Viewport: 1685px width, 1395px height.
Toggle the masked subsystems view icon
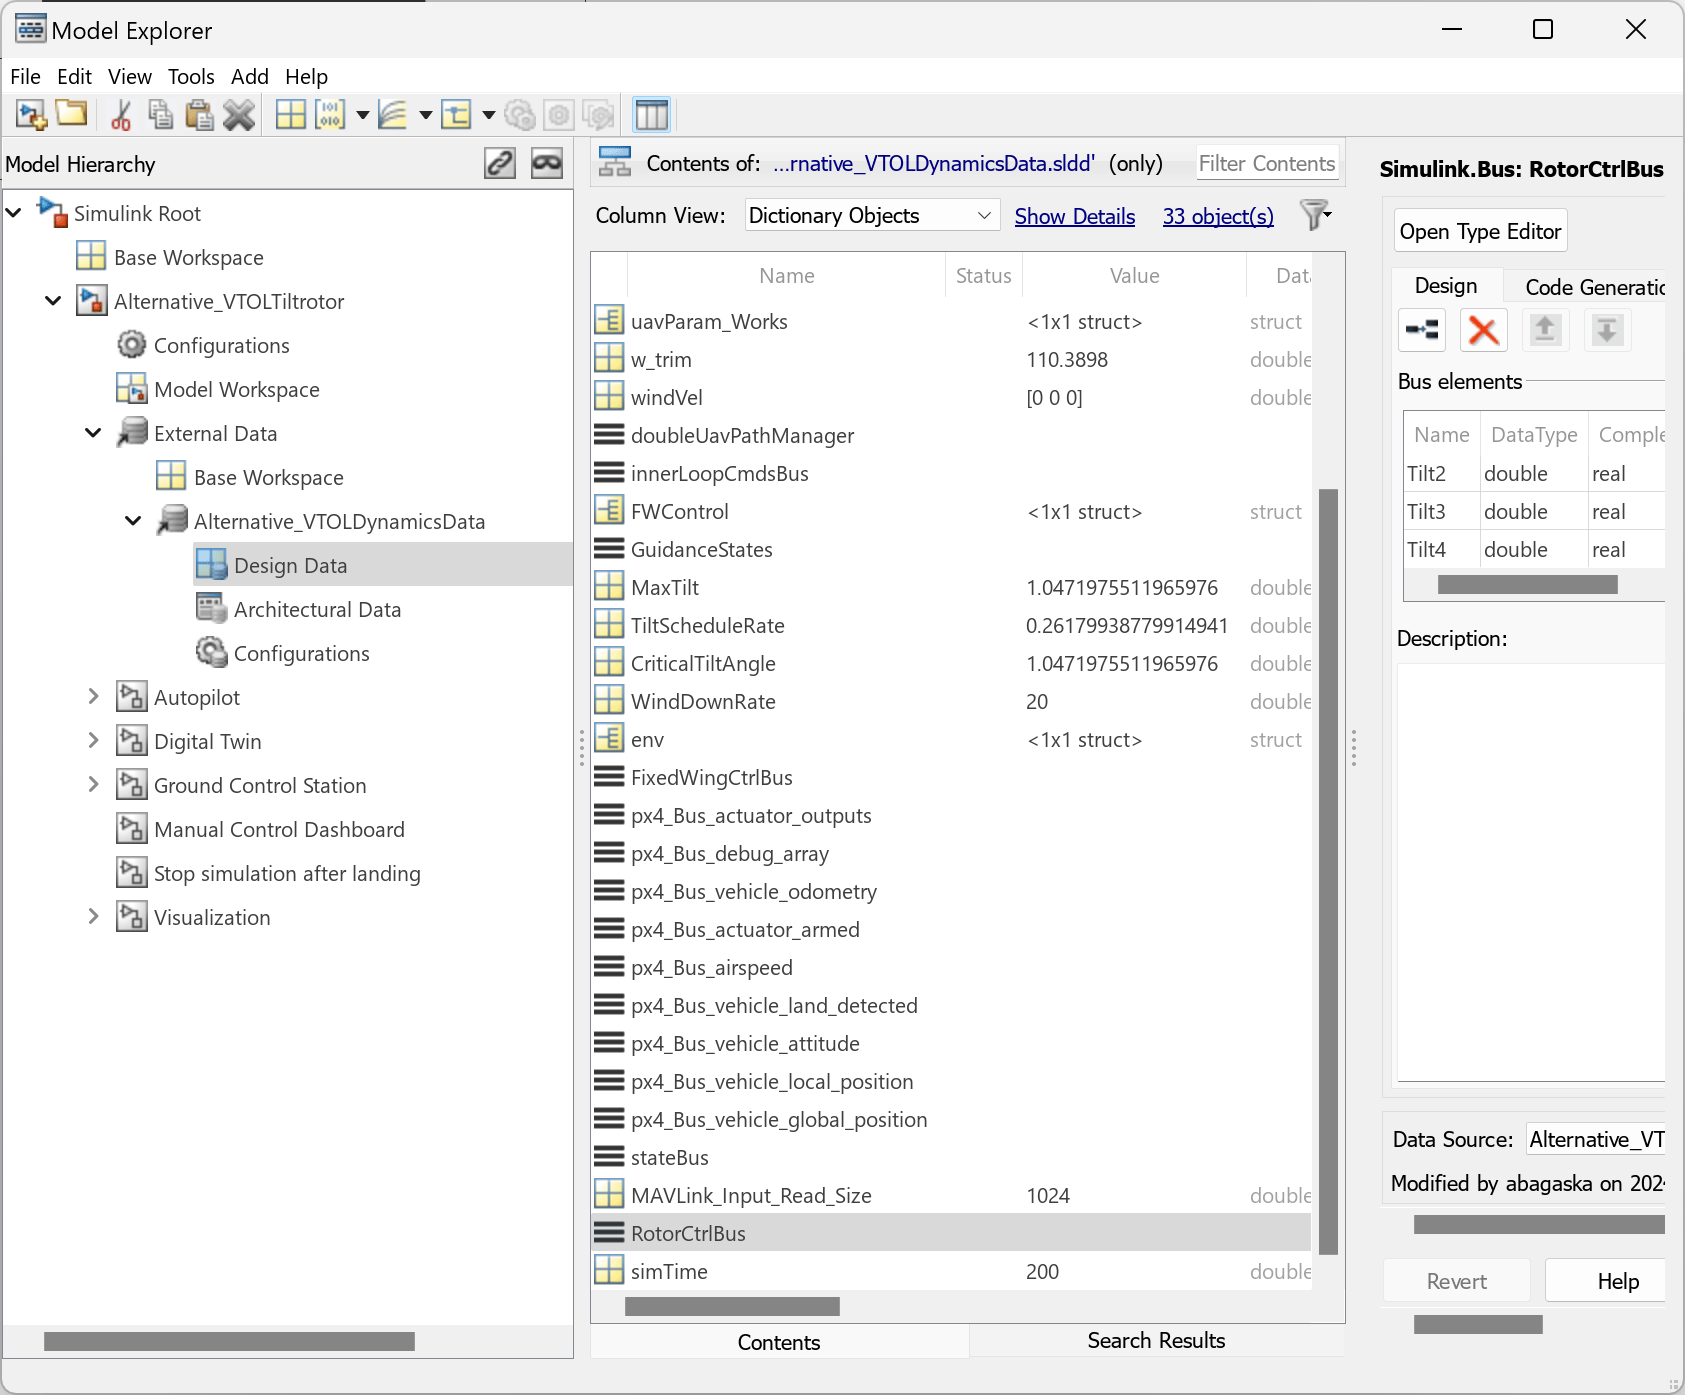coord(547,163)
